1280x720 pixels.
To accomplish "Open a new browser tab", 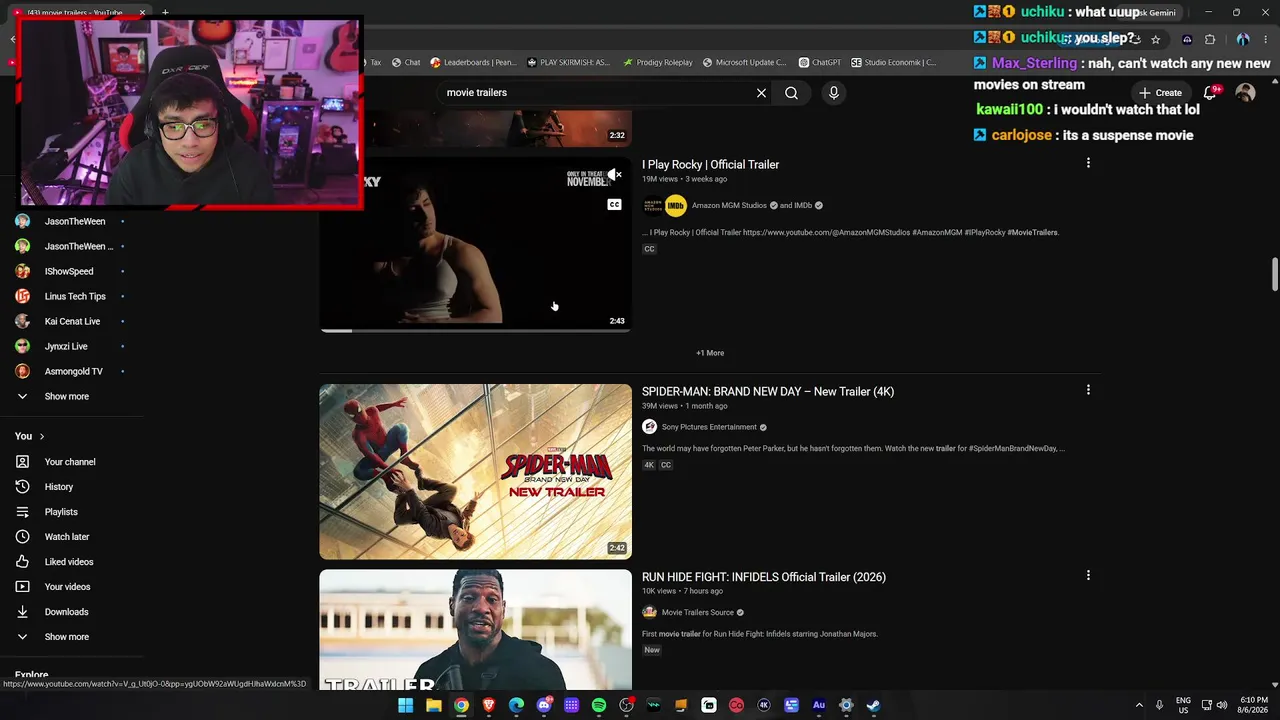I will 165,12.
